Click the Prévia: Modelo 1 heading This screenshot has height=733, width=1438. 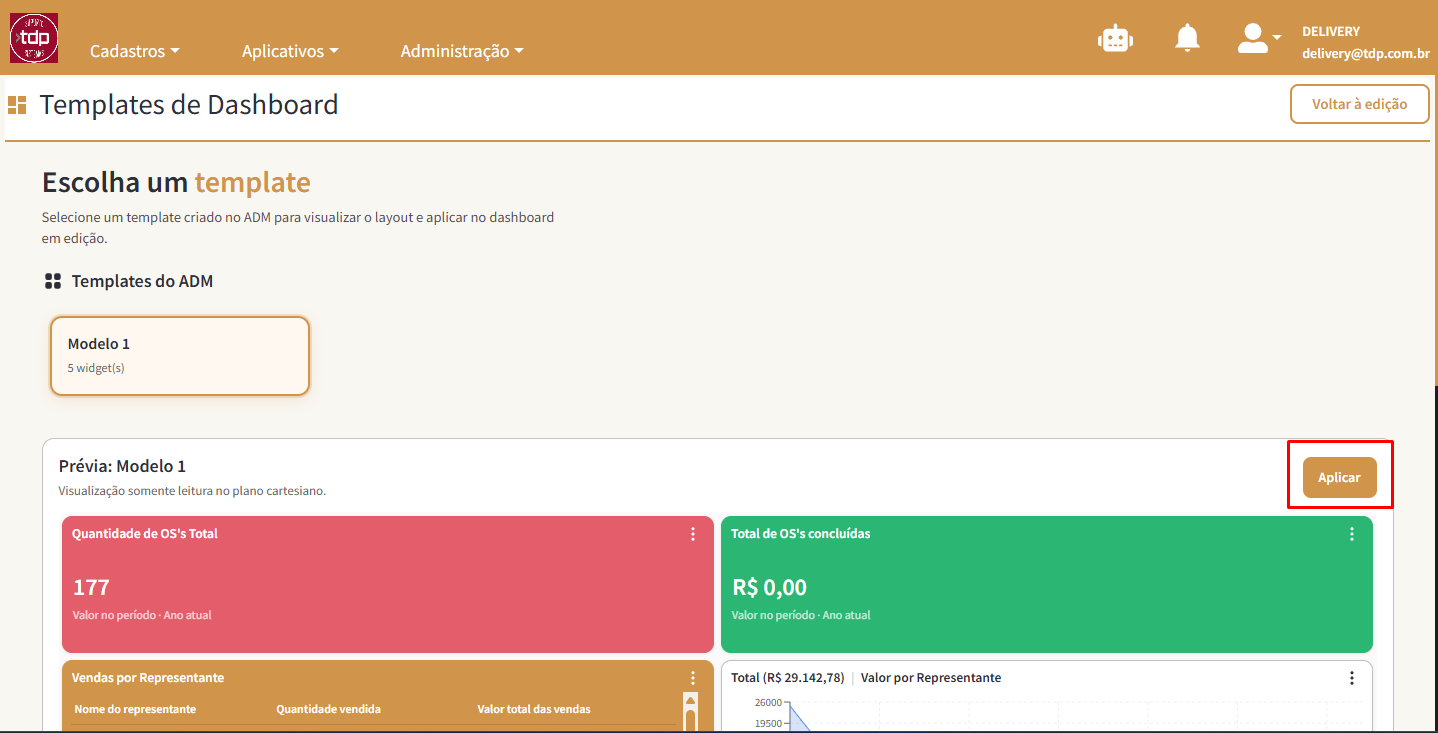point(122,466)
